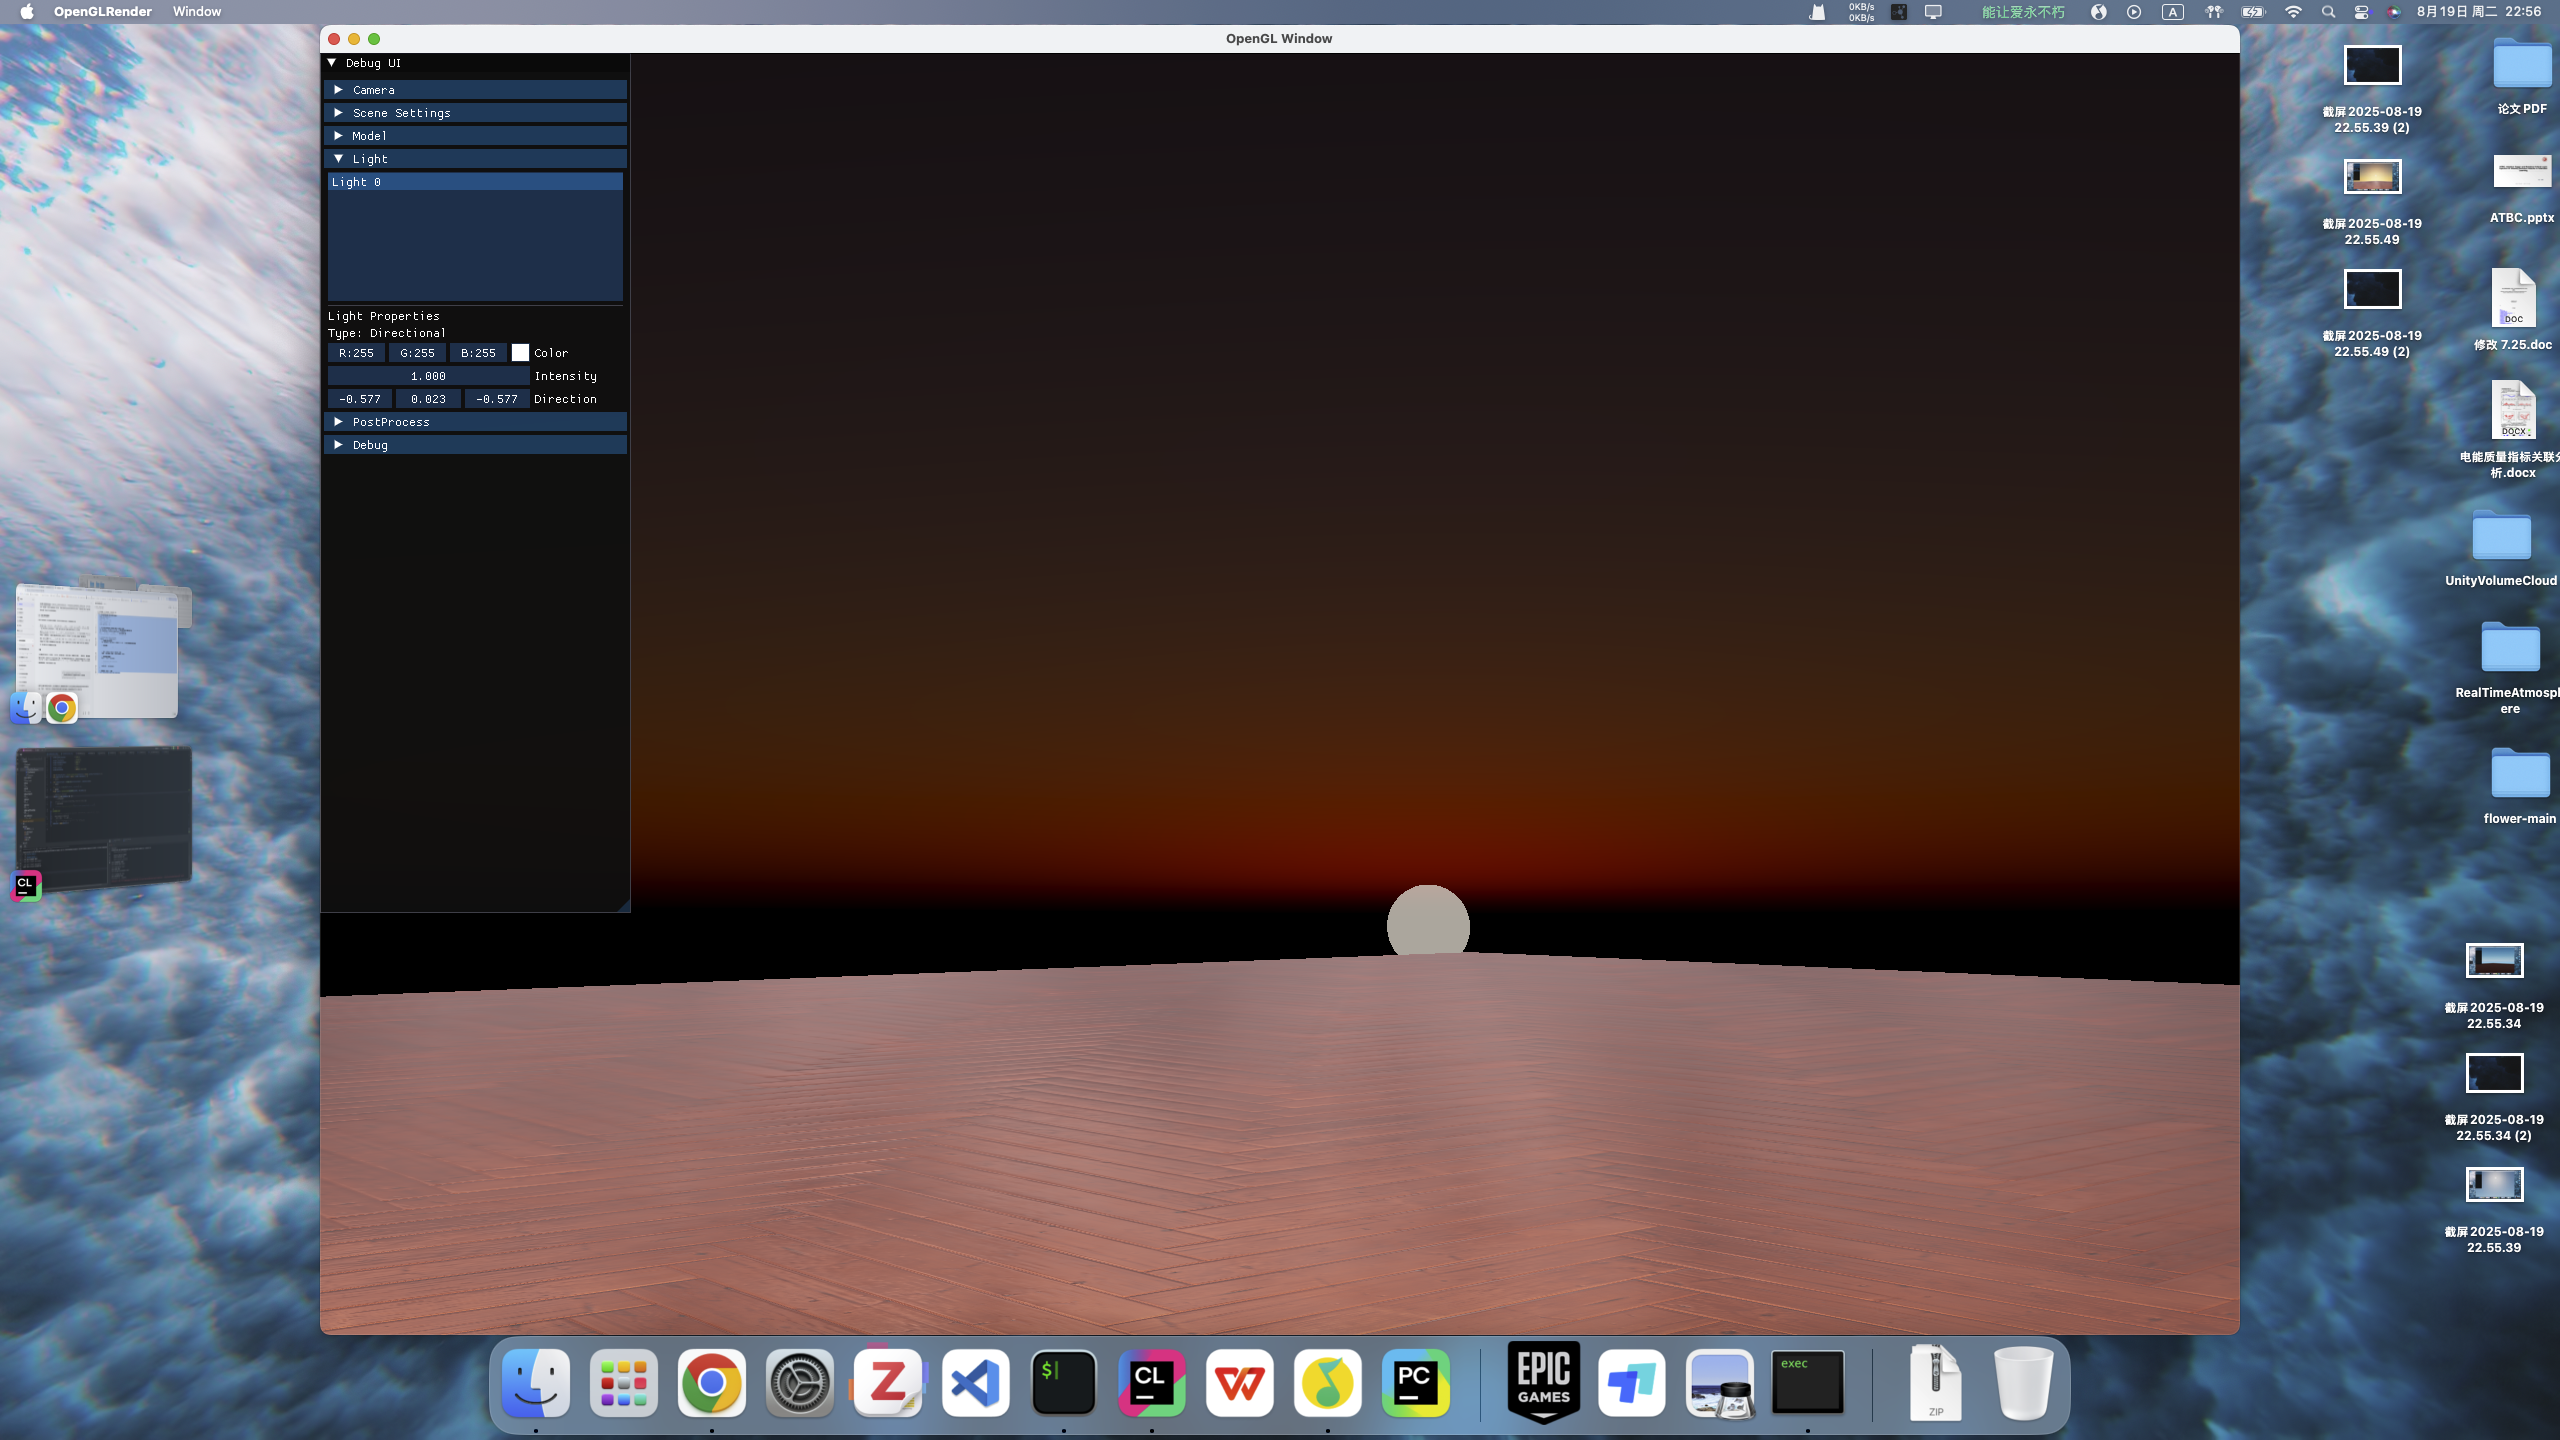Open WPS Office in dock
Image resolution: width=2560 pixels, height=1440 pixels.
tap(1239, 1383)
